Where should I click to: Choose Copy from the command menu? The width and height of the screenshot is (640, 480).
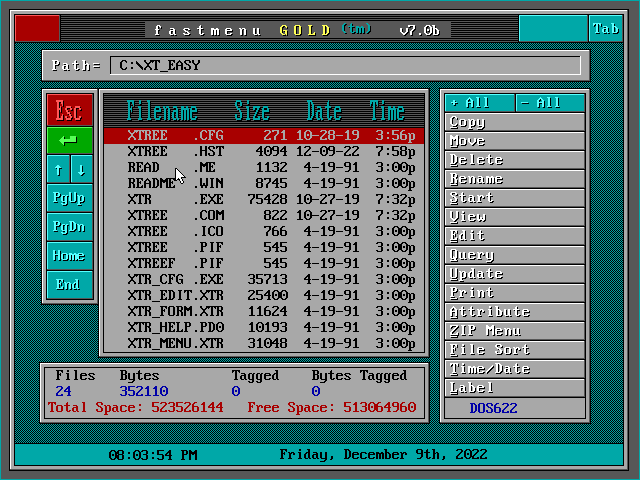click(515, 122)
